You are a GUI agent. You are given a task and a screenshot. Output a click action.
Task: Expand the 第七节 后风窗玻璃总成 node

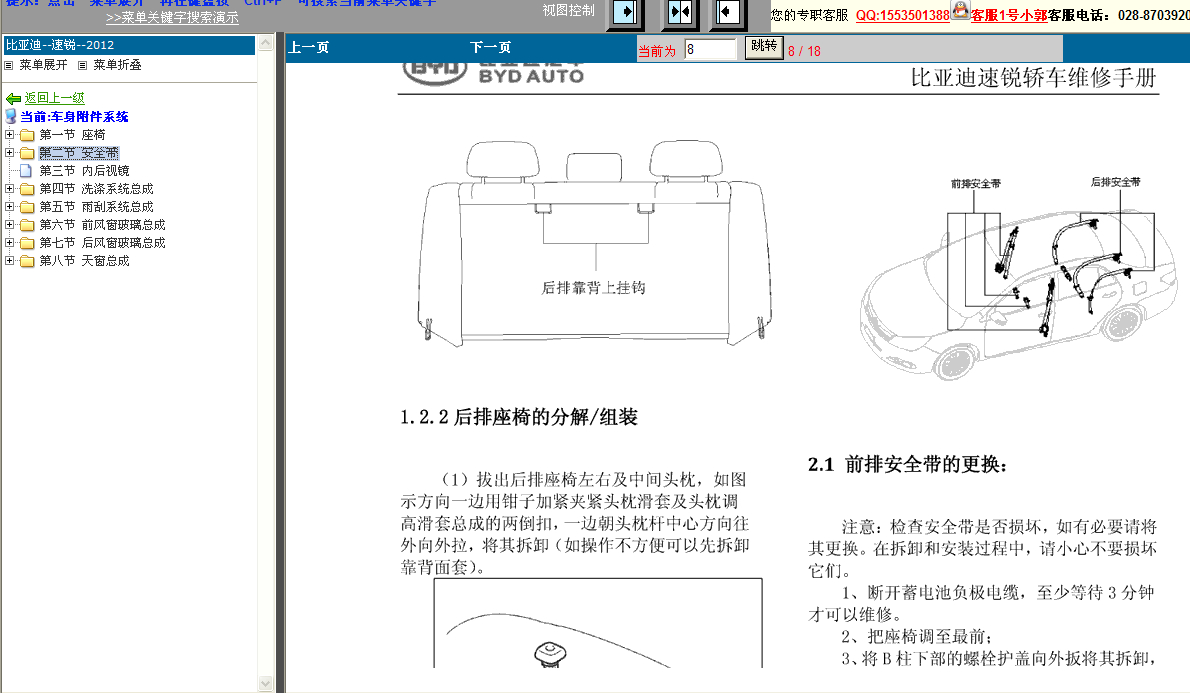[10, 242]
